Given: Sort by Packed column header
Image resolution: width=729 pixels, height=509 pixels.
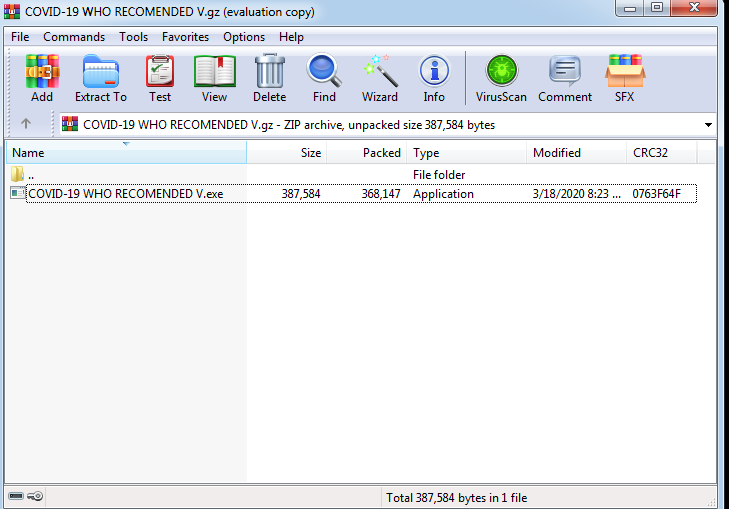Looking at the screenshot, I should [366, 152].
